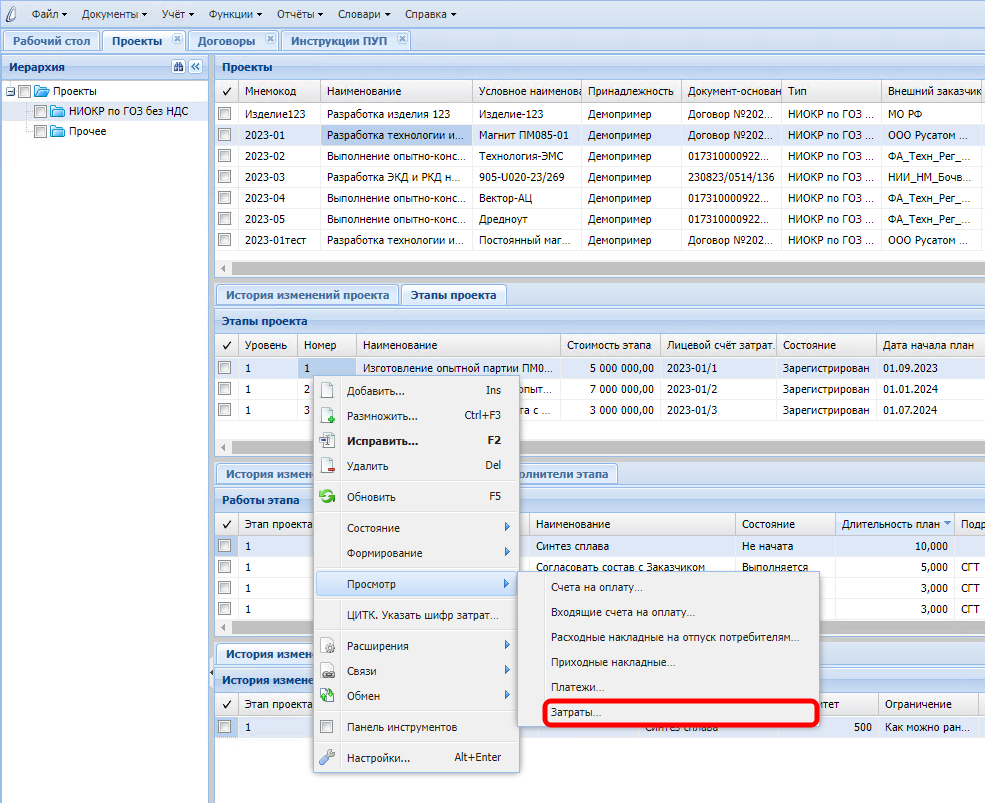Click the Добавить page icon in context menu

(x=327, y=391)
